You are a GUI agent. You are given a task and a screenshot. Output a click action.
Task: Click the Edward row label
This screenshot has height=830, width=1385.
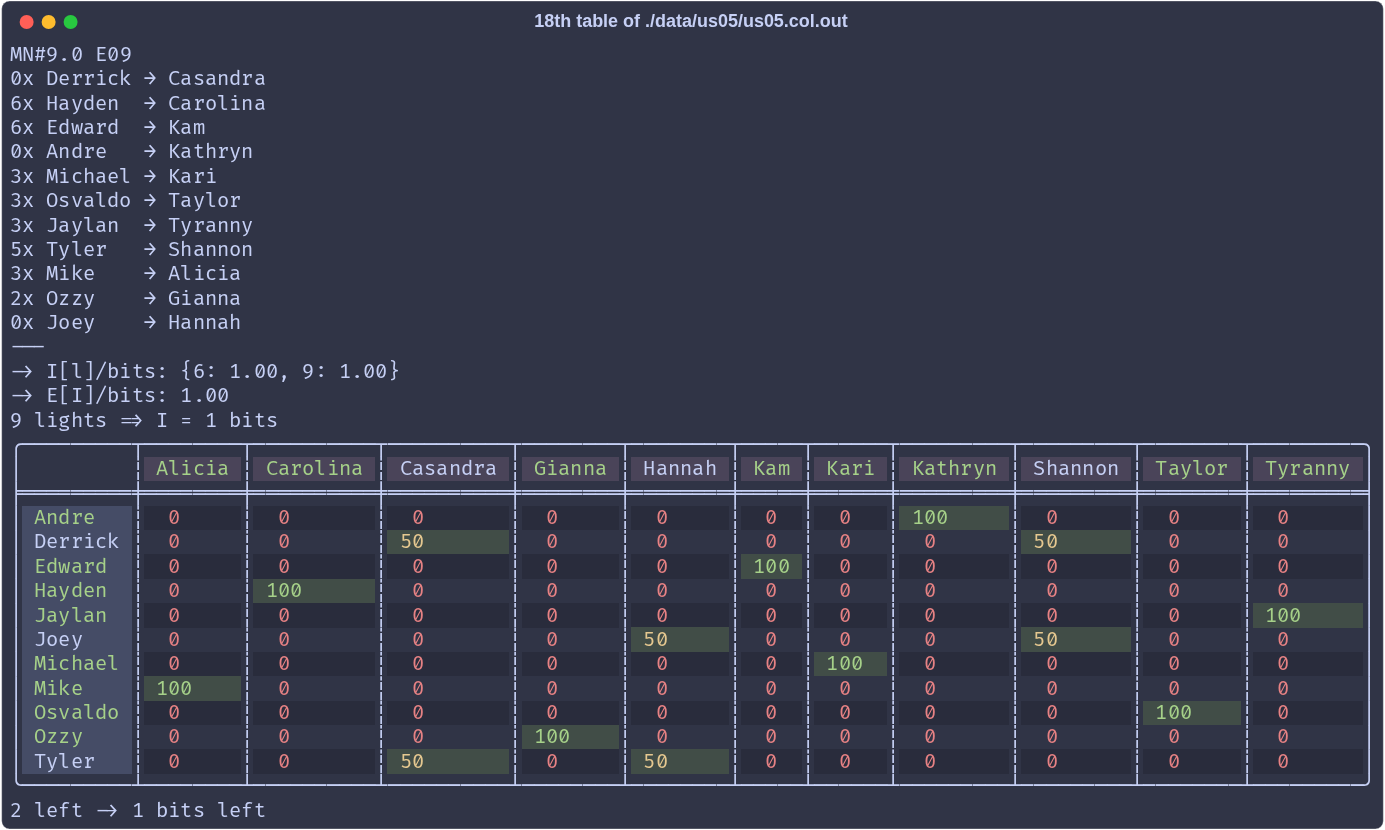point(77,566)
